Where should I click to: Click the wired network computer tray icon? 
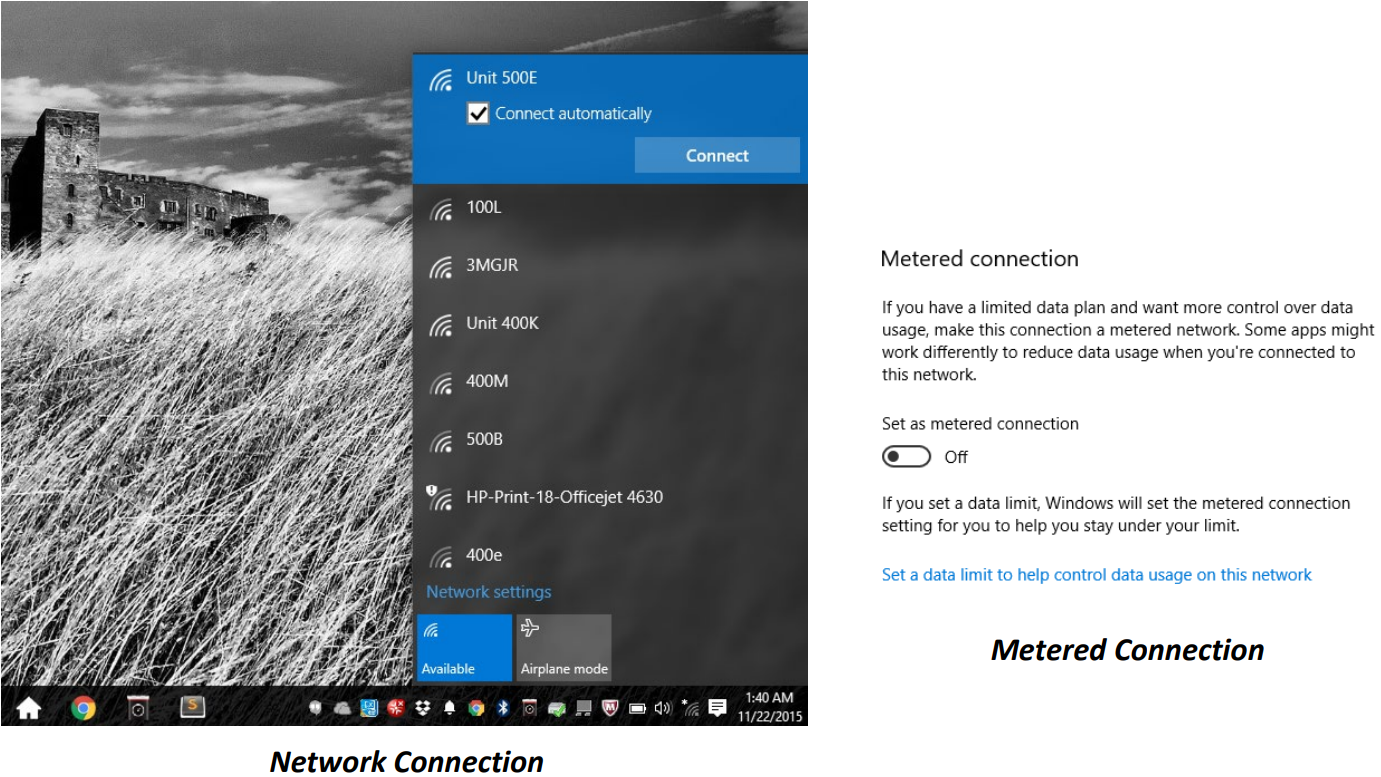pyautogui.click(x=584, y=708)
